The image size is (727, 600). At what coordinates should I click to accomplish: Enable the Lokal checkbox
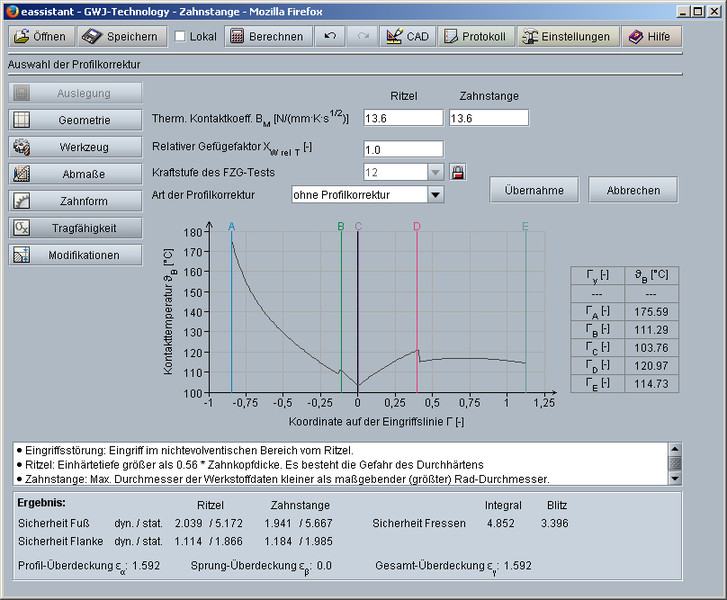[180, 37]
